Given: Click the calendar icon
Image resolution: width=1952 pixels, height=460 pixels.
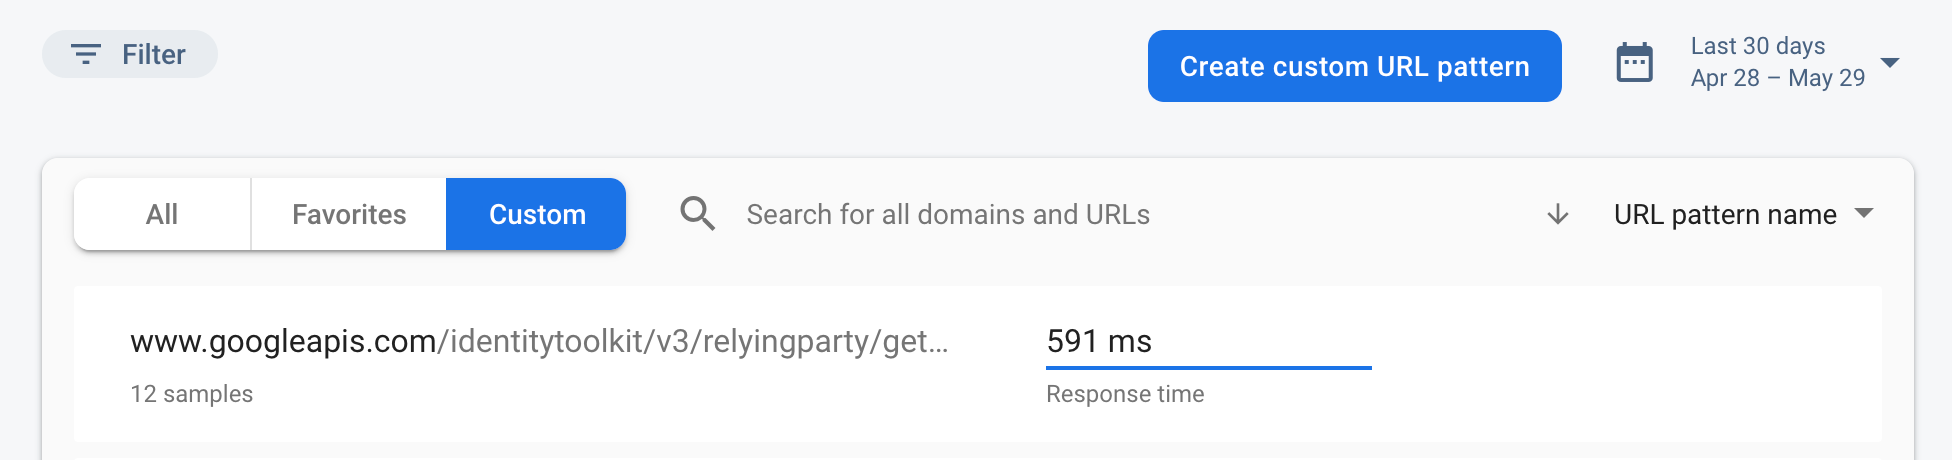Looking at the screenshot, I should pos(1634,63).
